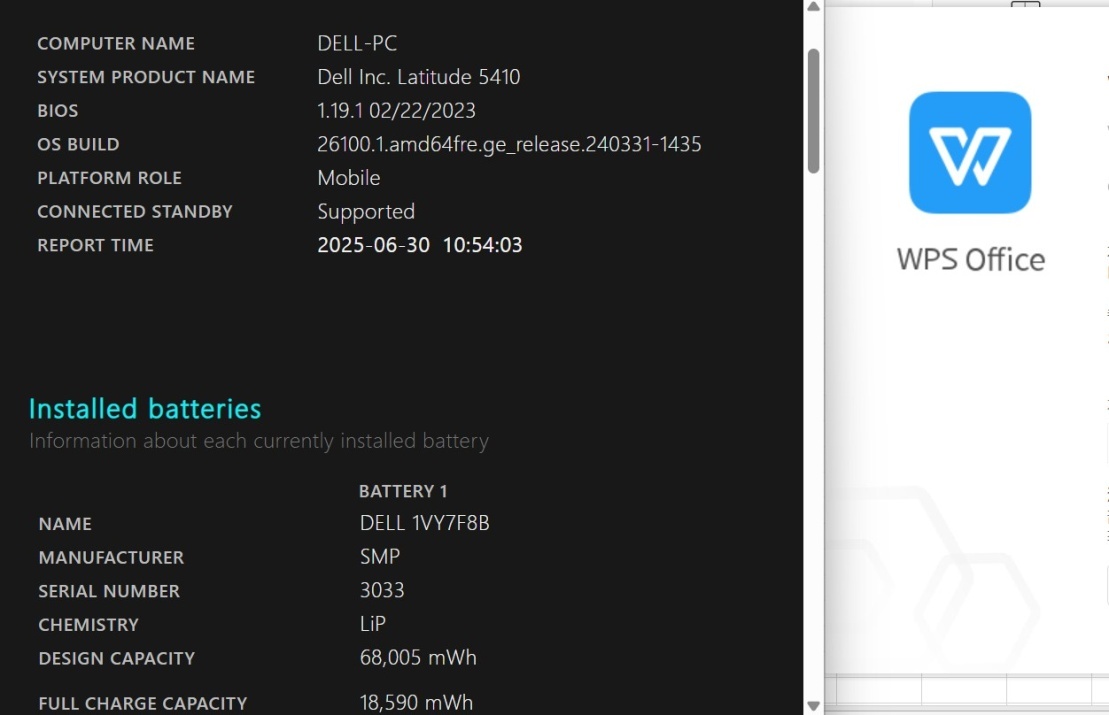Click the report date 2025-06-30
This screenshot has height=715, width=1109.
pos(373,245)
